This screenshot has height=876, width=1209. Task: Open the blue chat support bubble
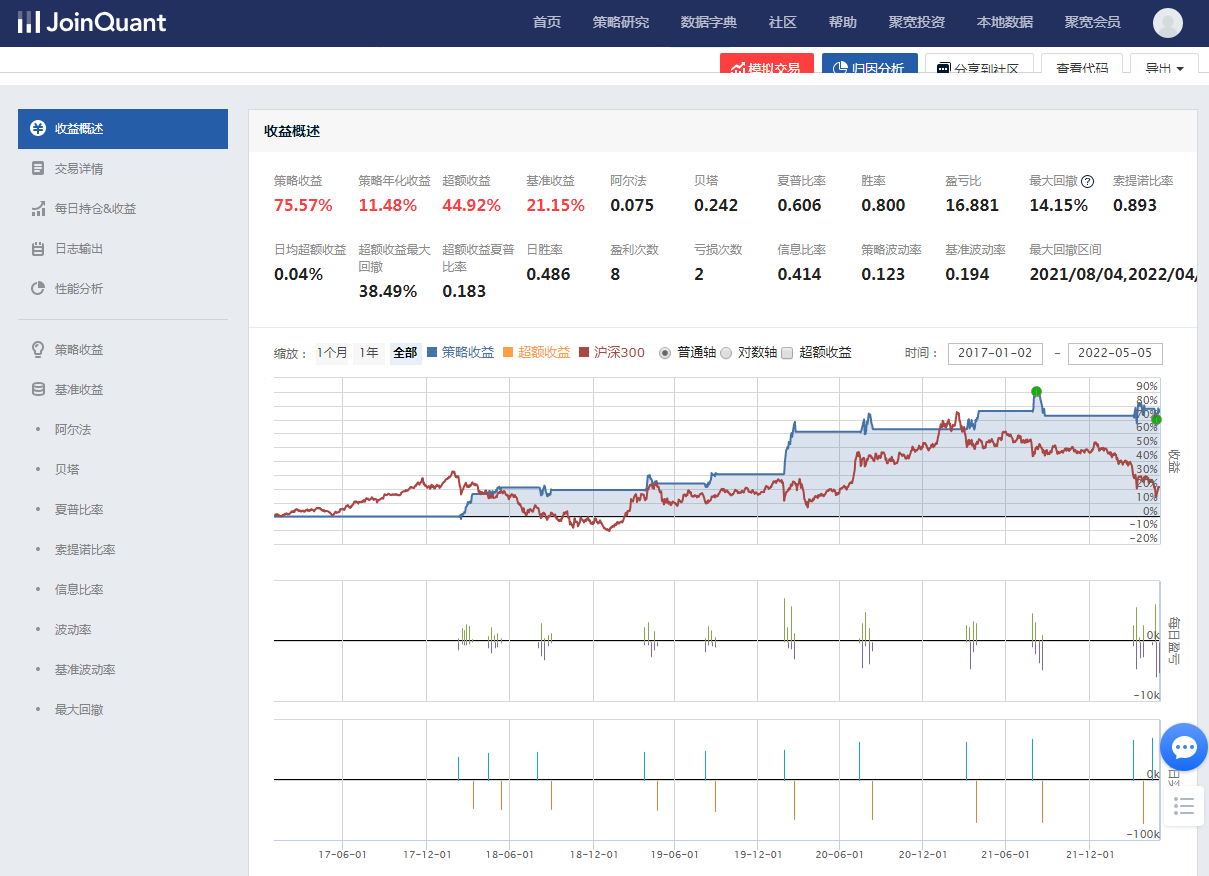pos(1184,747)
